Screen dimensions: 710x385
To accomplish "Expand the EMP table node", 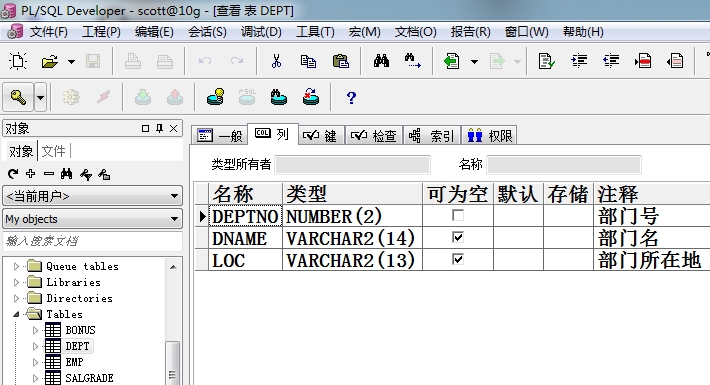I will (35, 362).
